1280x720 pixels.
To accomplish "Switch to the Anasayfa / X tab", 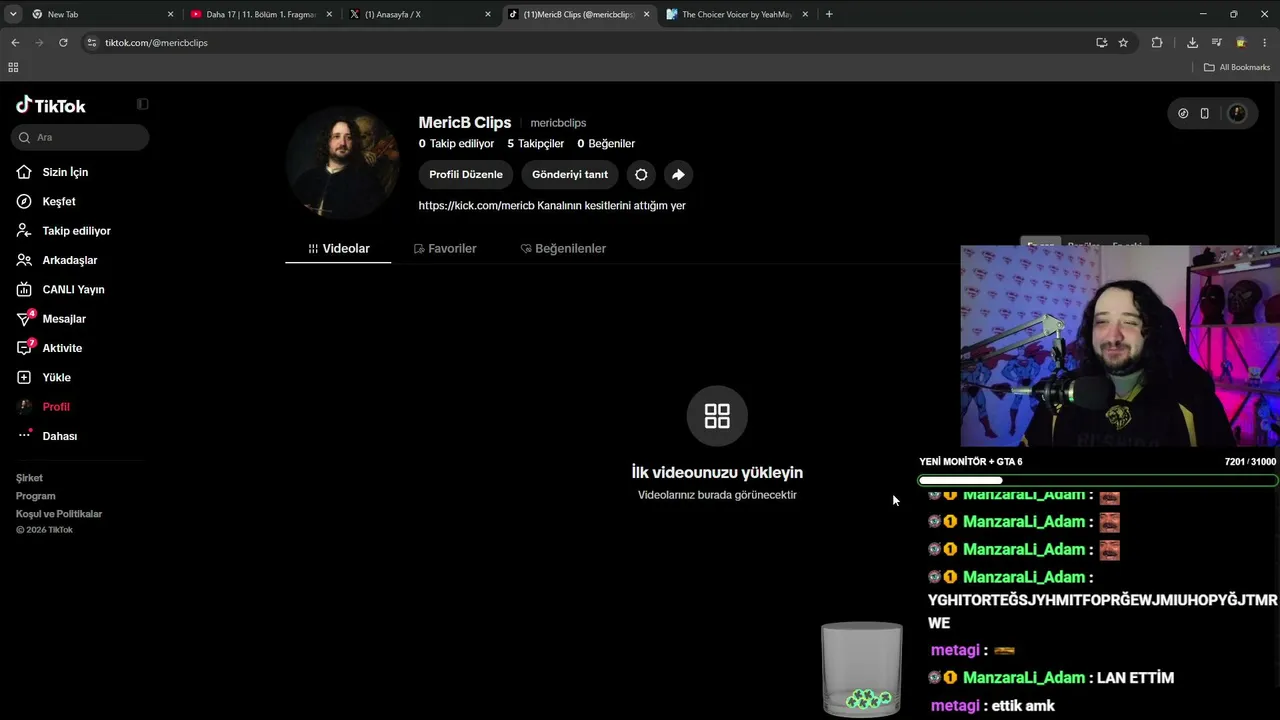I will pyautogui.click(x=420, y=14).
